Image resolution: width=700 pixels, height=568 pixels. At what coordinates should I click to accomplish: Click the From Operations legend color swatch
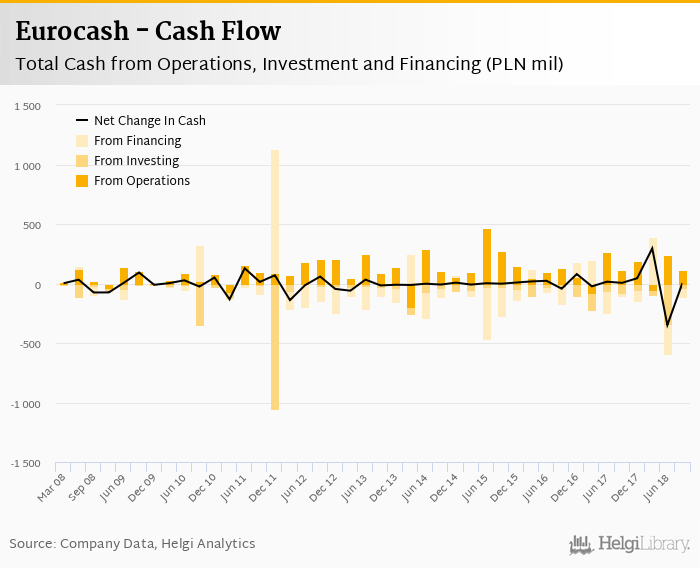[x=84, y=181]
